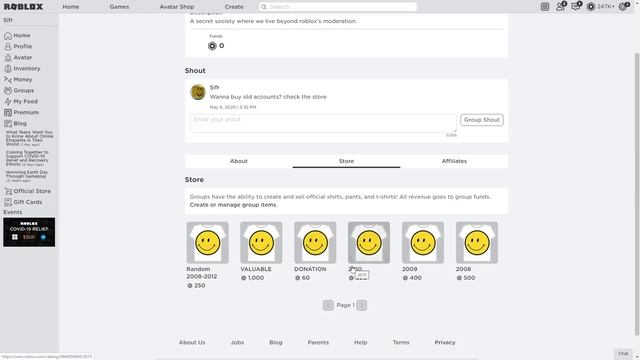Open Jobs footer link
640x360 pixels.
pyautogui.click(x=237, y=342)
